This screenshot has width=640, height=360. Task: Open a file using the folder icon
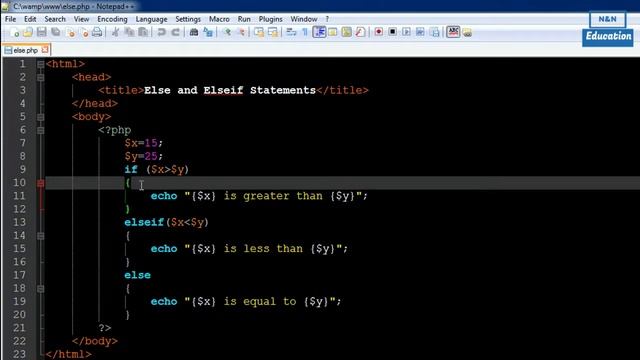click(x=28, y=32)
